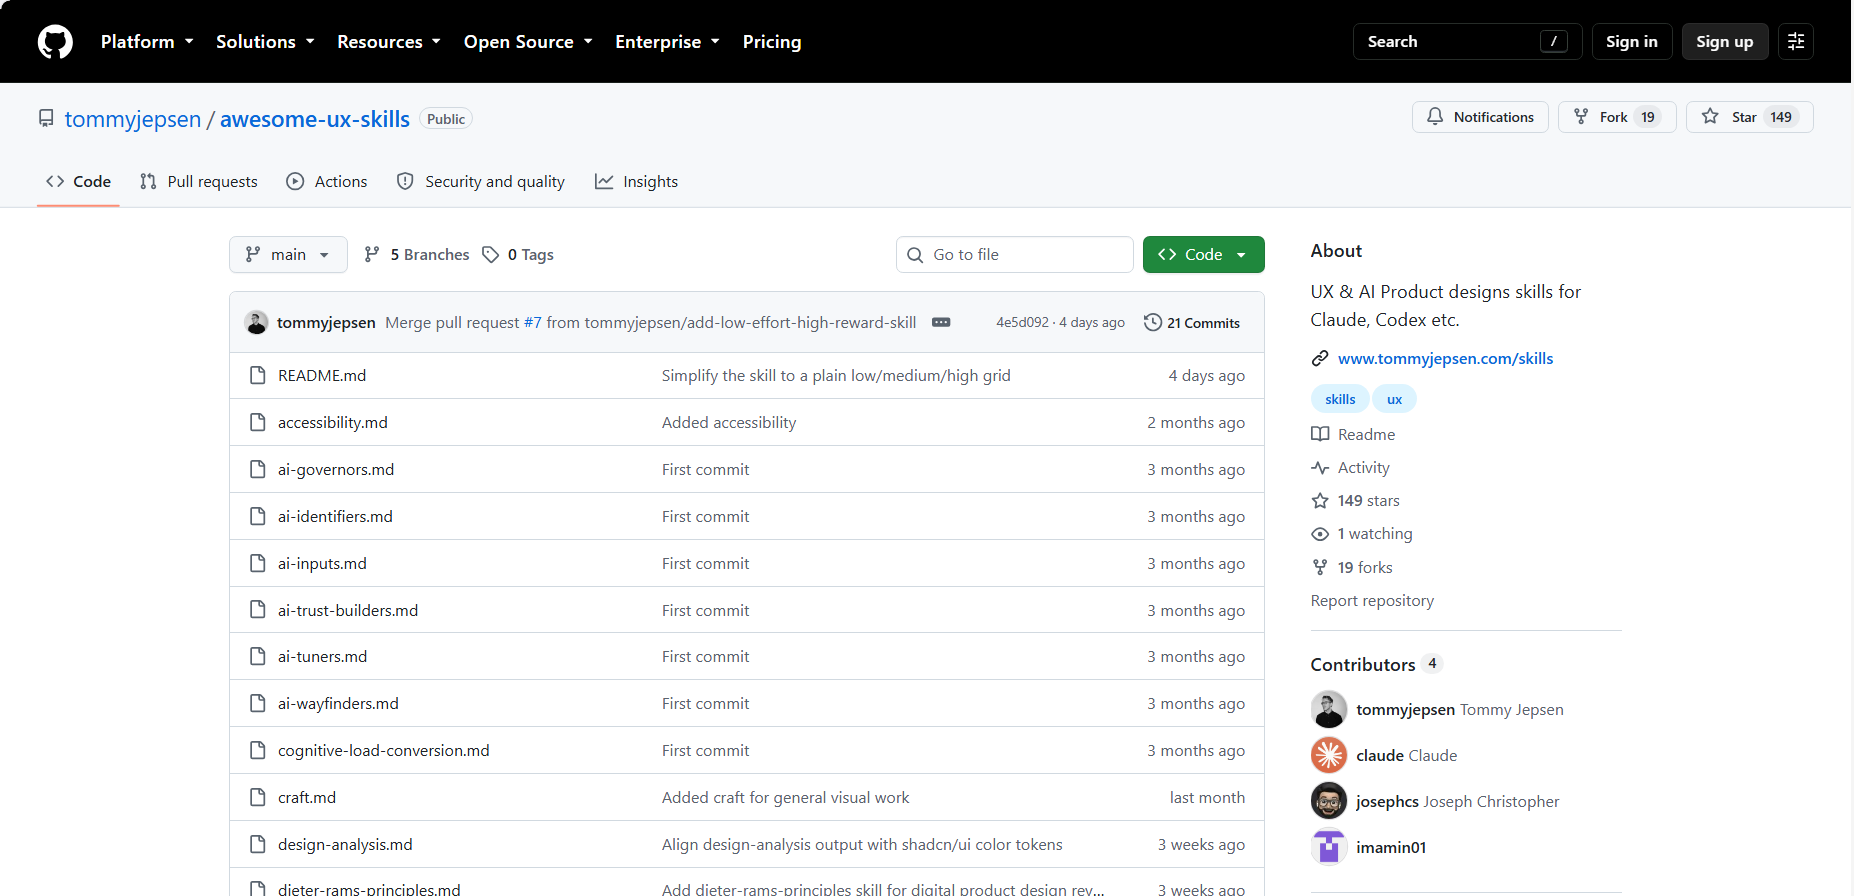1854x896 pixels.
Task: Click the Readme book icon
Action: (x=1320, y=435)
